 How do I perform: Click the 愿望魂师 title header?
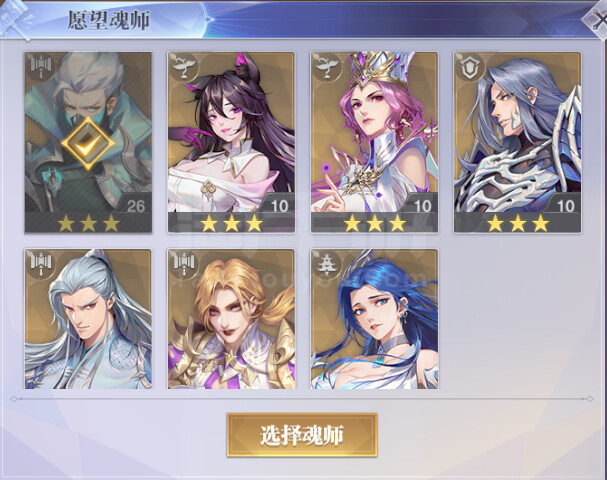pyautogui.click(x=109, y=20)
